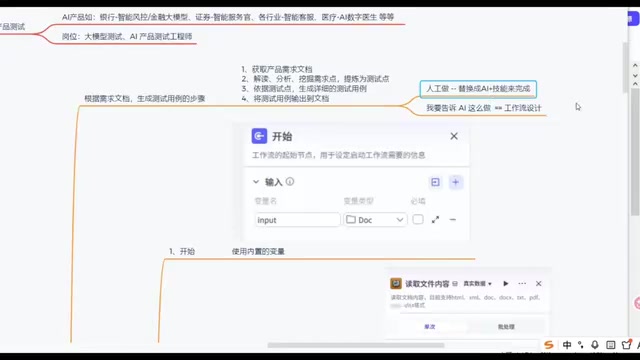640x360 pixels.
Task: Switch to the 单次 tab
Action: pos(430,327)
